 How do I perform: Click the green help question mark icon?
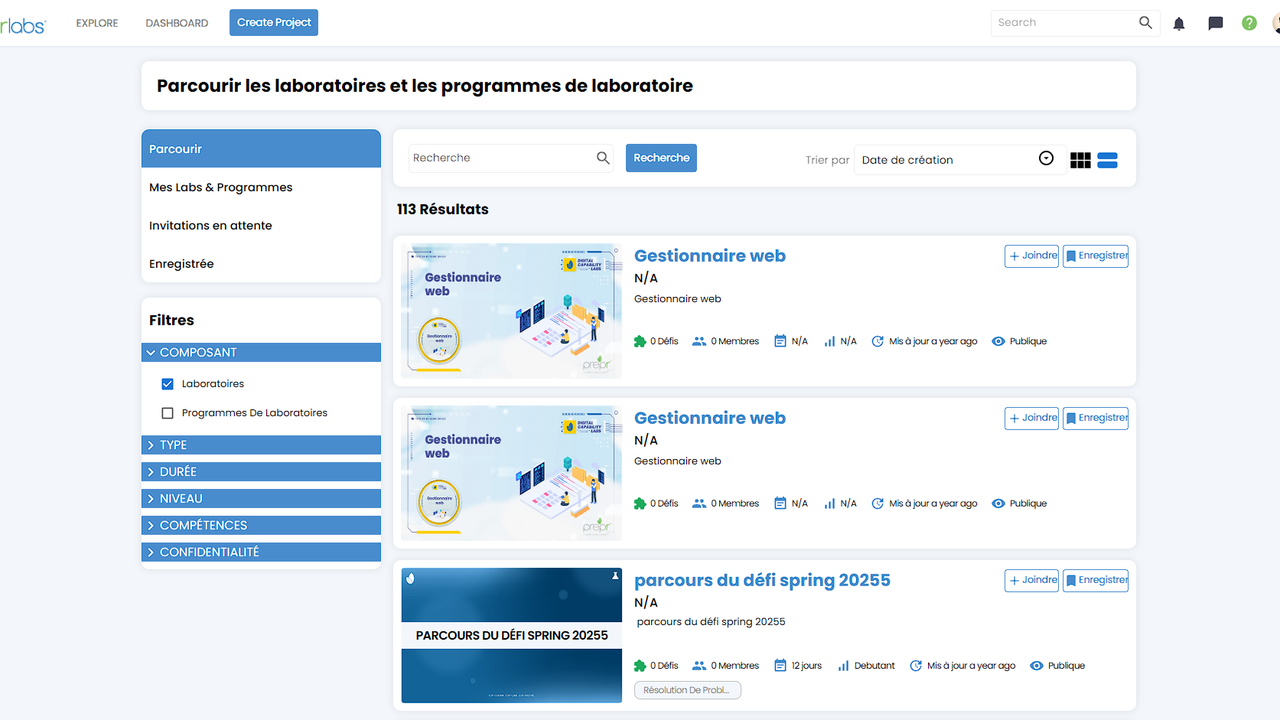(1249, 23)
